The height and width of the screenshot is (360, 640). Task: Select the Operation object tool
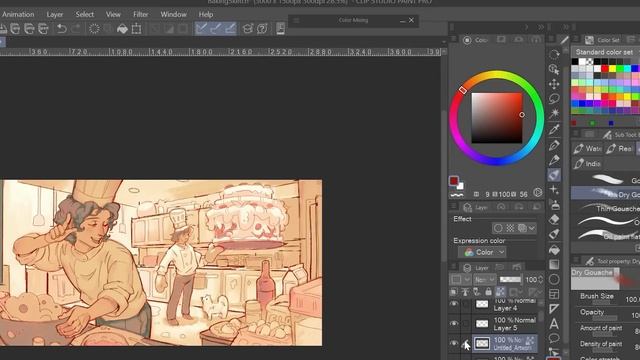point(554,69)
